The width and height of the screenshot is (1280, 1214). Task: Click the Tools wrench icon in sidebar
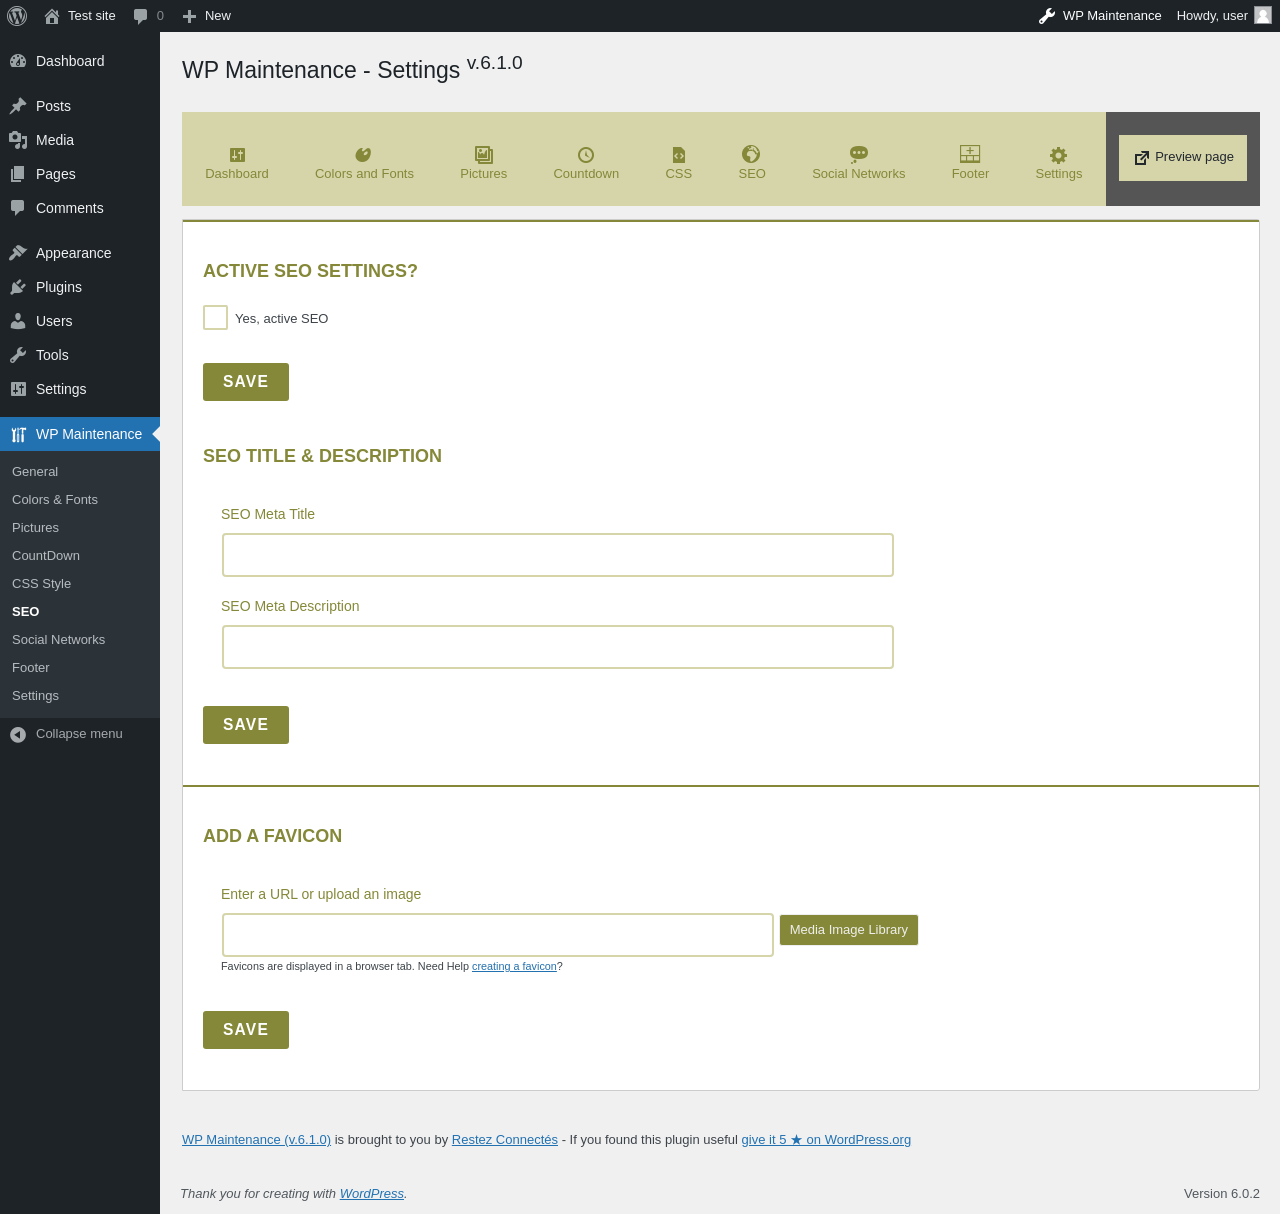click(18, 355)
